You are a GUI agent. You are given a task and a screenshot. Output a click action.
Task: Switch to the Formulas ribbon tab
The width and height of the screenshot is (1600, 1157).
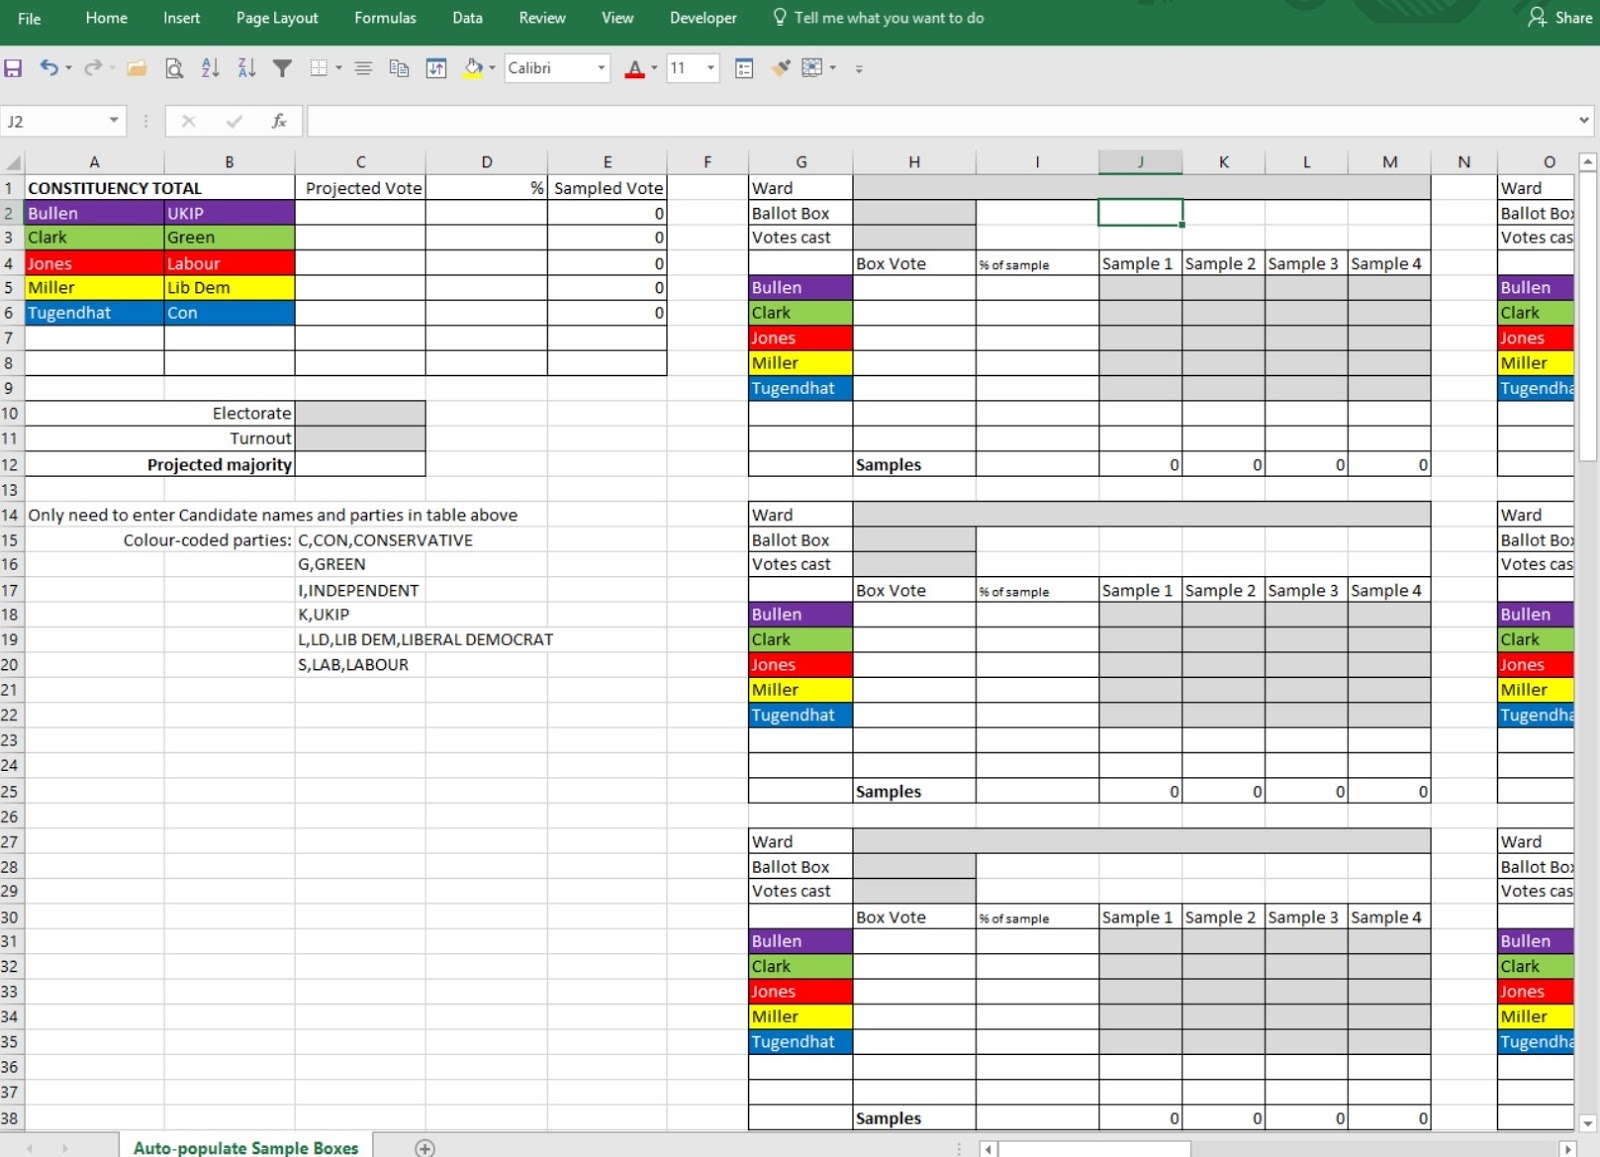click(385, 17)
